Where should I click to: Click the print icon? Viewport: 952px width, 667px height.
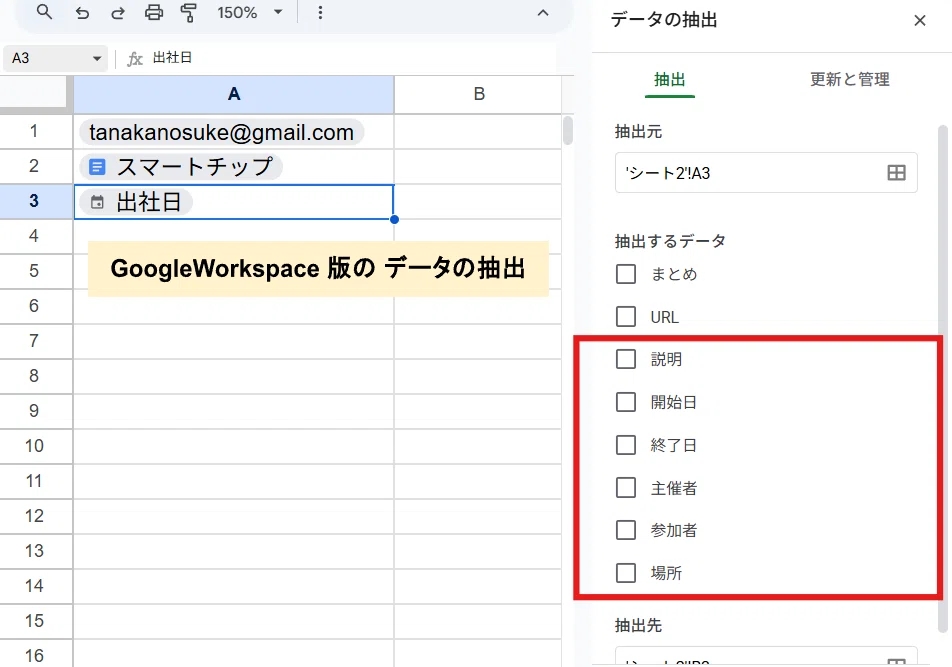(x=154, y=13)
